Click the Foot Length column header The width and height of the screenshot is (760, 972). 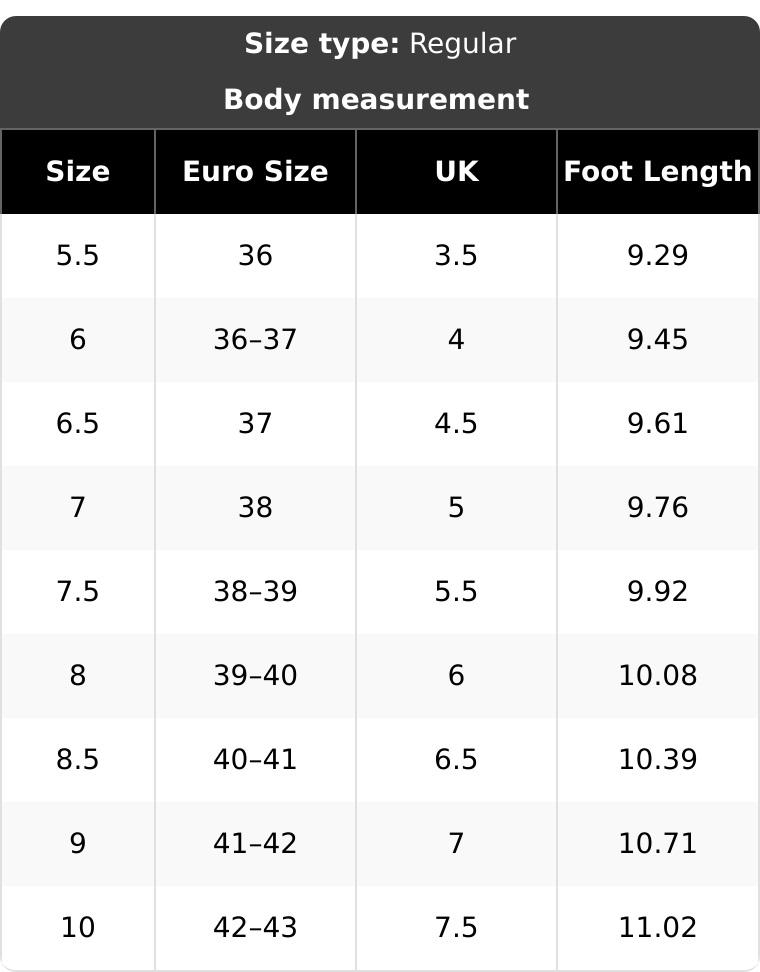658,172
